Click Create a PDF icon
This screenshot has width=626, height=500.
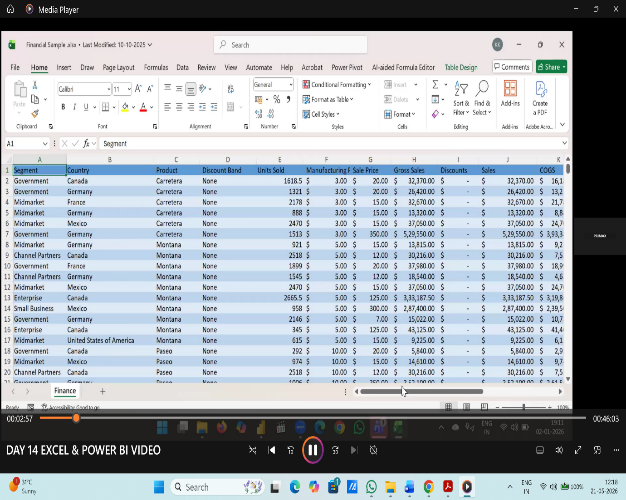(x=540, y=98)
